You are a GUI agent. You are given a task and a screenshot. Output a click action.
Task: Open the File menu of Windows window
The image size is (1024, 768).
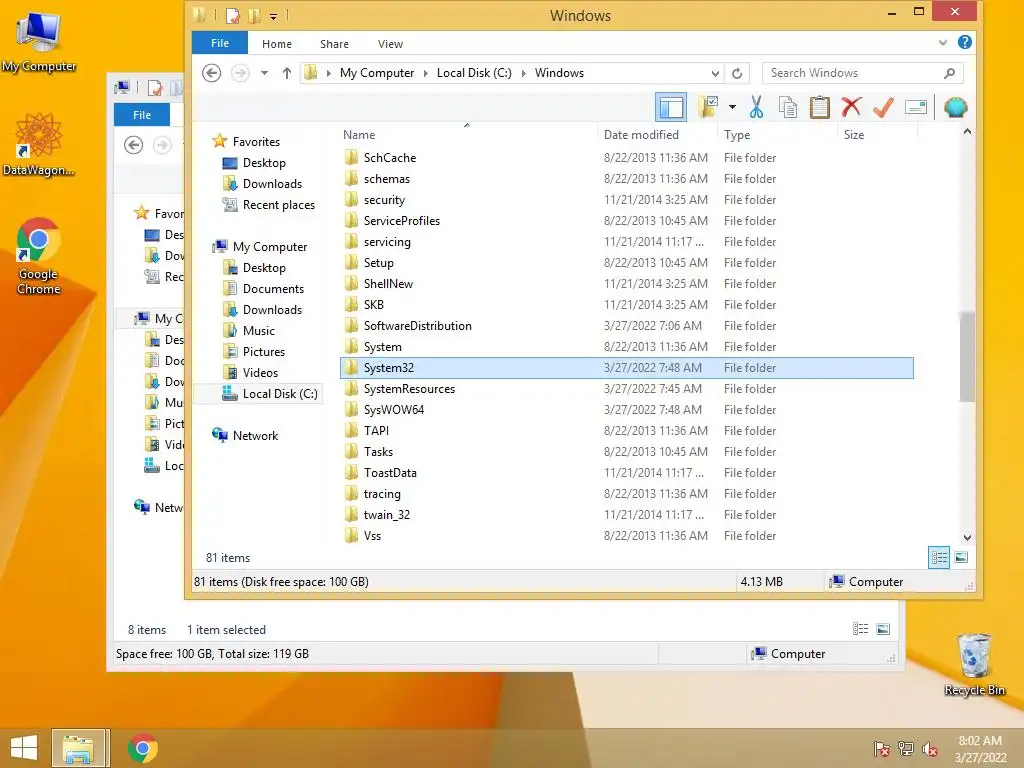pos(220,43)
